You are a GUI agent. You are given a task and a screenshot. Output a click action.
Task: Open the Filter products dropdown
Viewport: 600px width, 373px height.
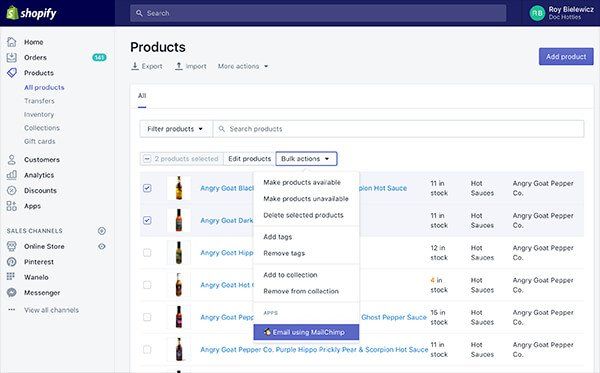coord(176,129)
